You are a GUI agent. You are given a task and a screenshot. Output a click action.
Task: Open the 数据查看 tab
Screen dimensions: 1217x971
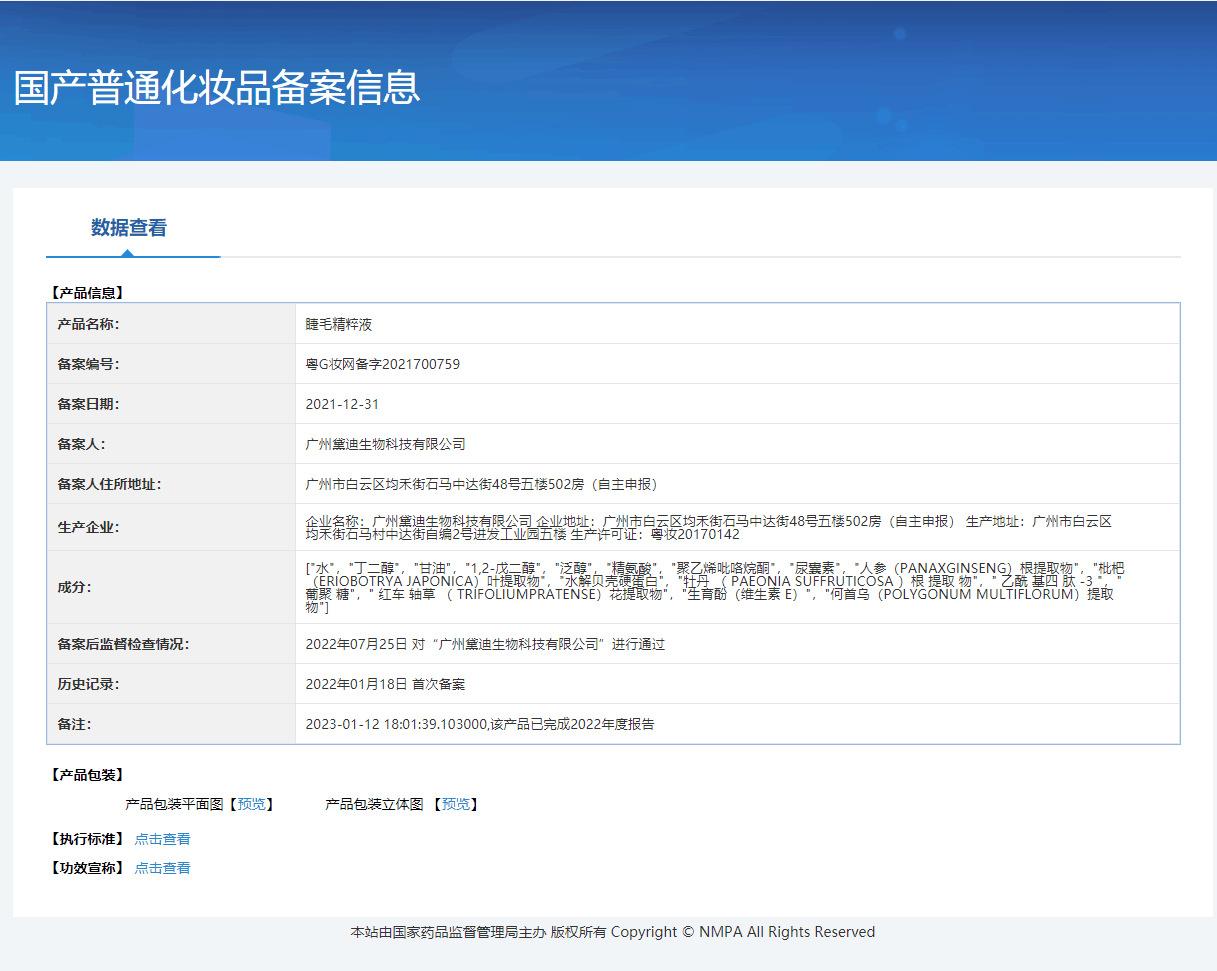(x=129, y=228)
